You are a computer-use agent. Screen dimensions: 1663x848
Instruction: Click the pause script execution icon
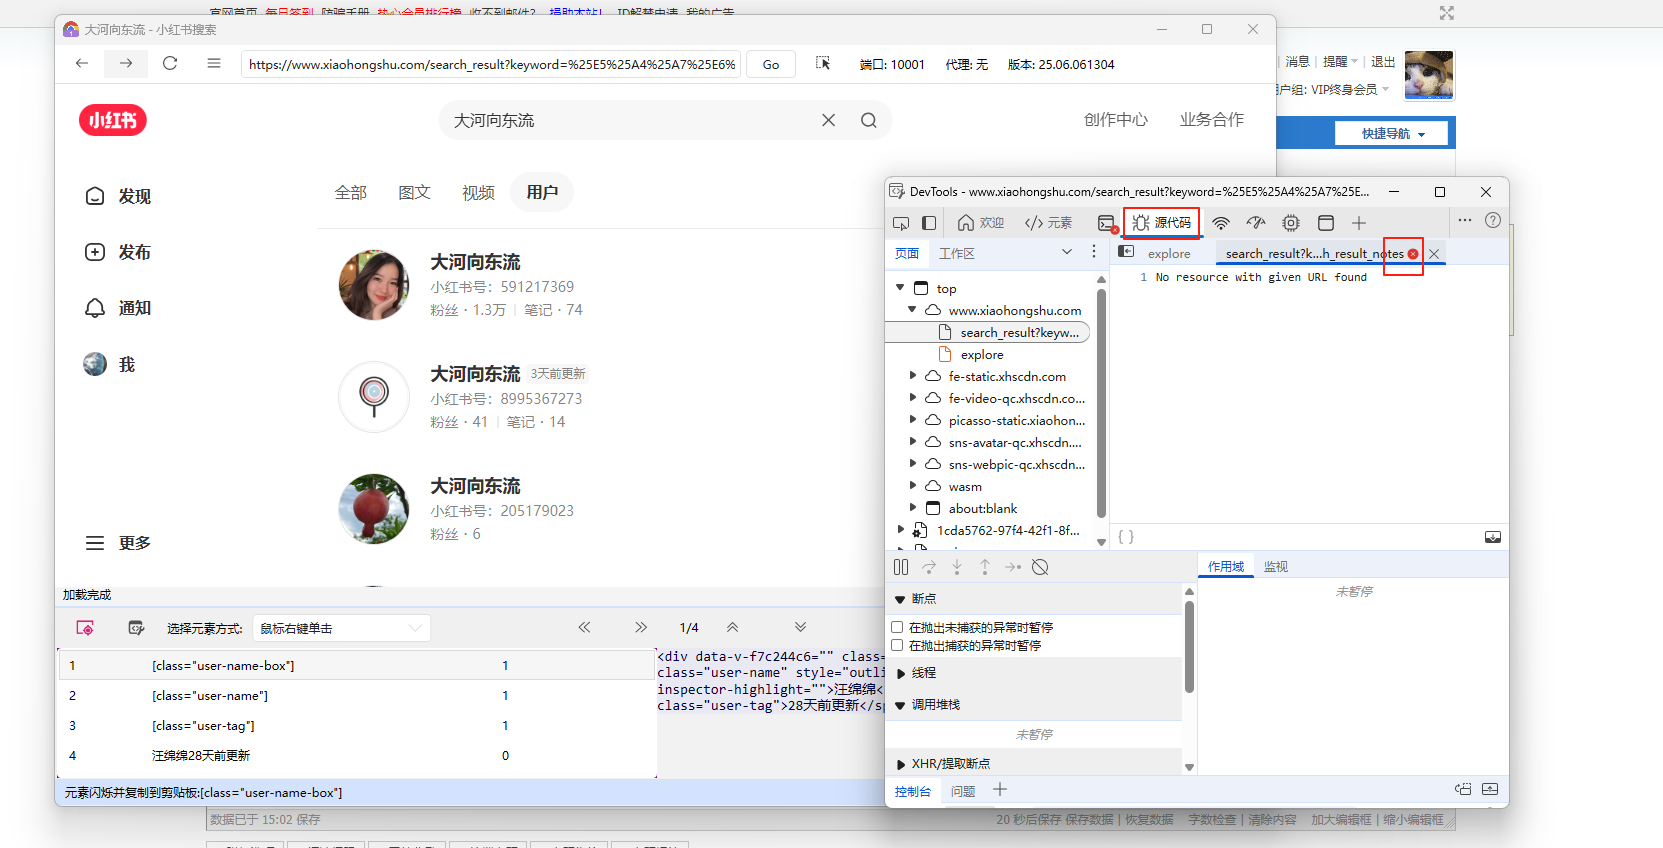coord(901,567)
